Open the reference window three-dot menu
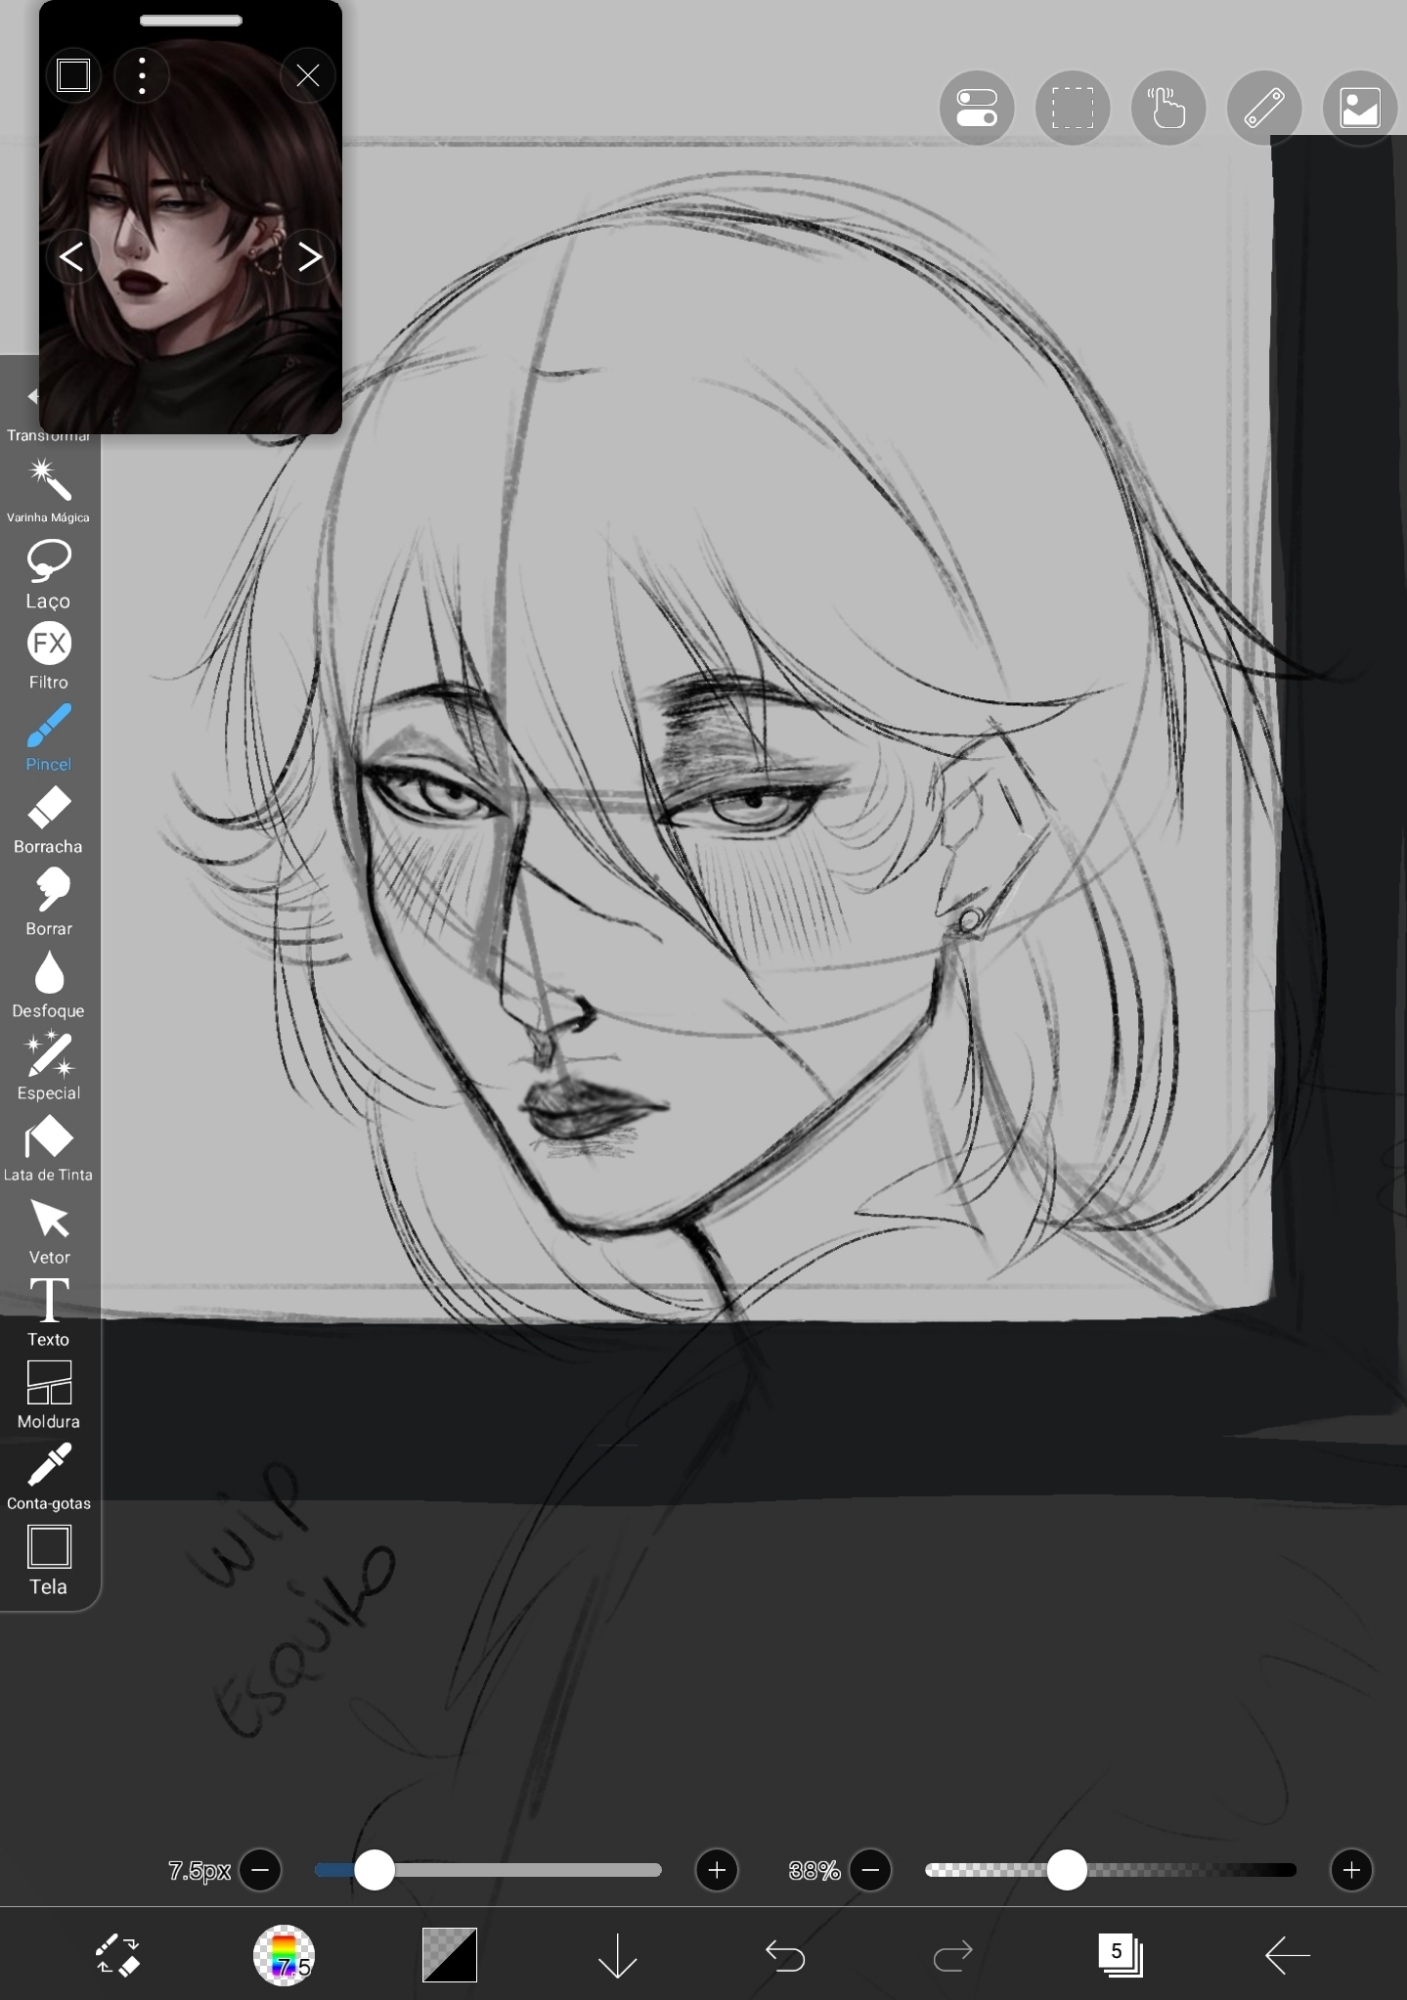The image size is (1407, 2000). 142,76
